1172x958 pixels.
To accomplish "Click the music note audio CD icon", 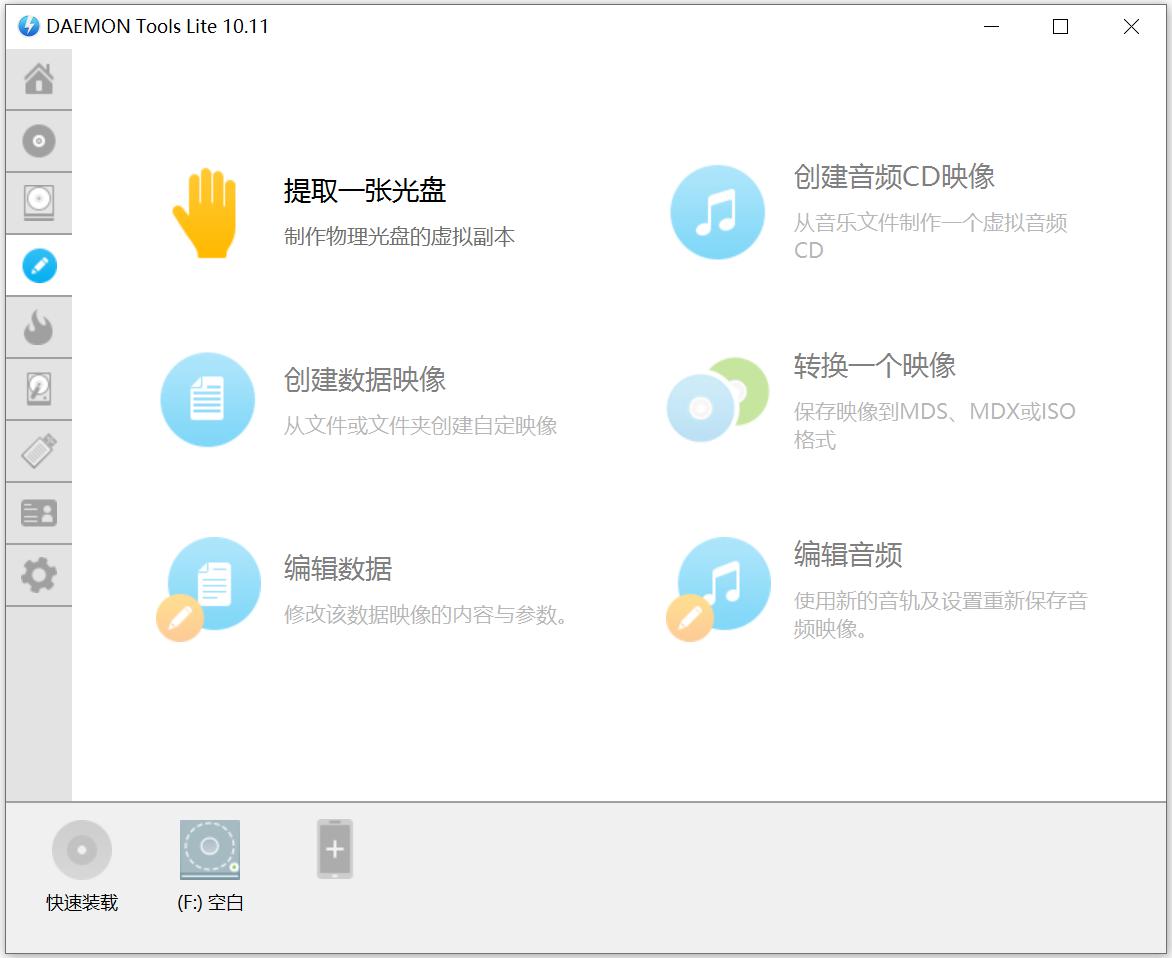I will [x=718, y=212].
